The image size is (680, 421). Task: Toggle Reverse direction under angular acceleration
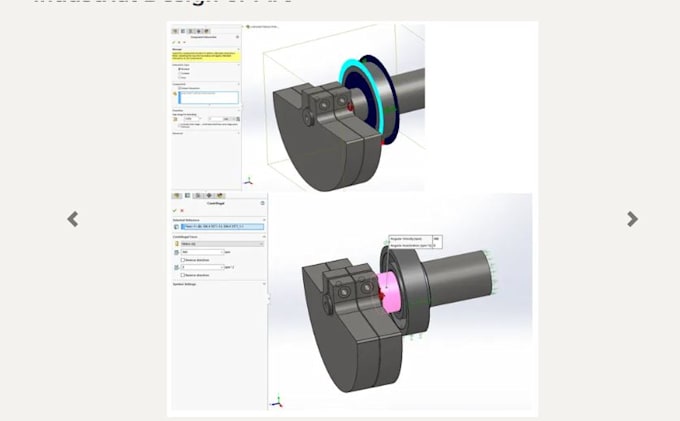click(x=183, y=275)
